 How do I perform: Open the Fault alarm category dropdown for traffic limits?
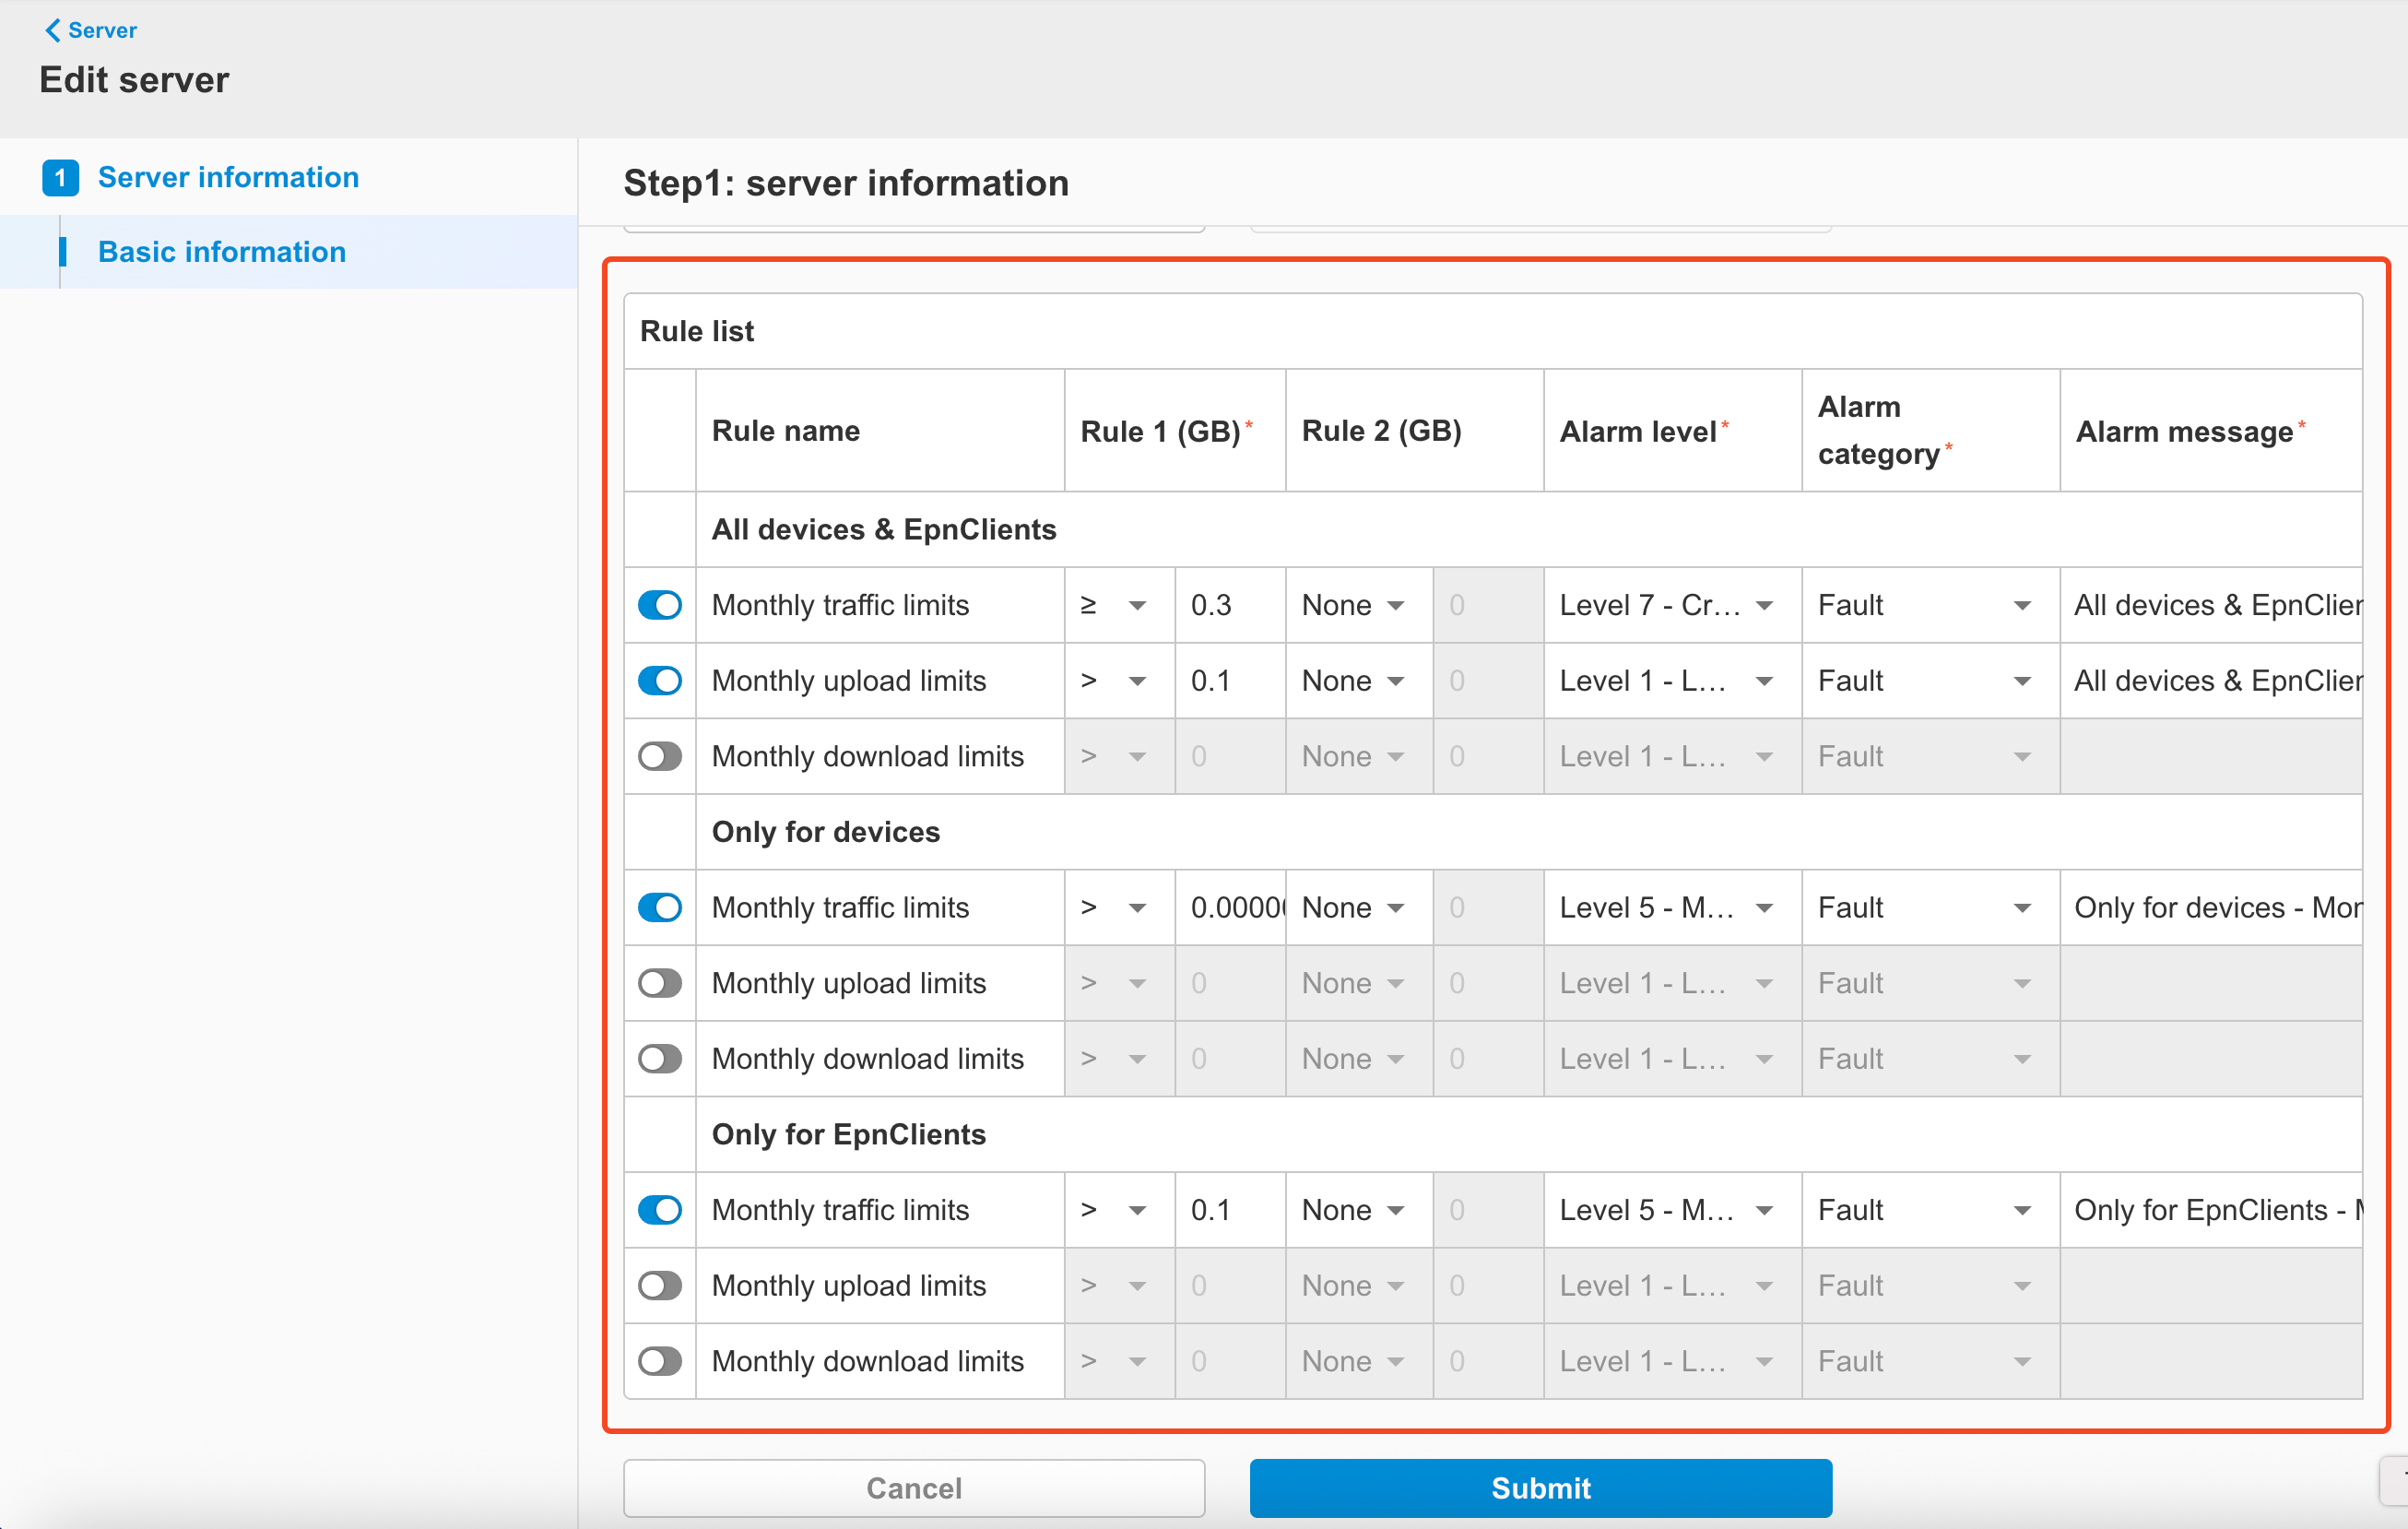1926,605
